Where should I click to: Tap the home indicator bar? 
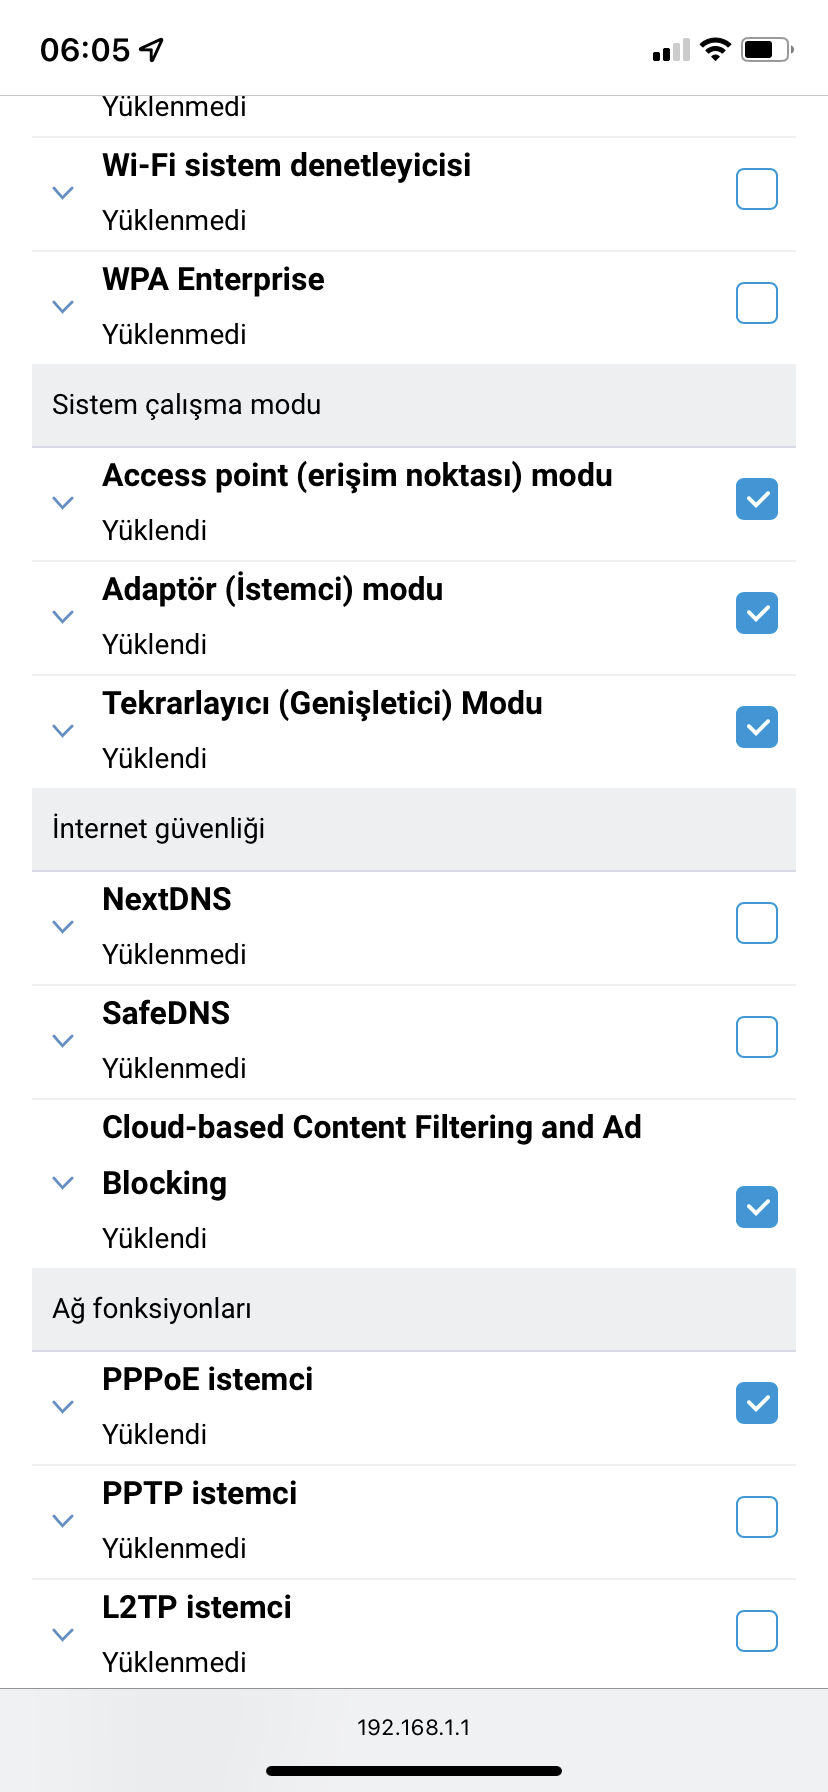[414, 1771]
